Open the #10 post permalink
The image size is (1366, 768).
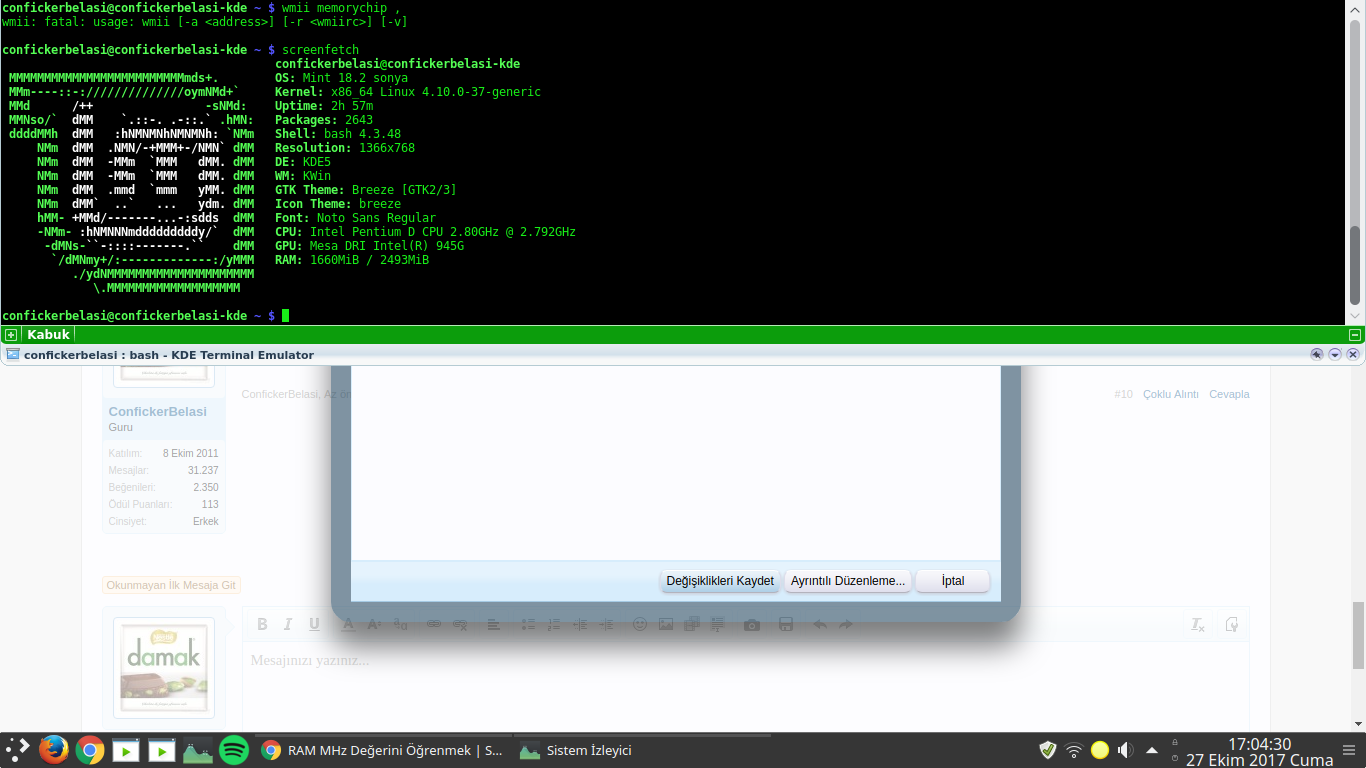tap(1123, 394)
